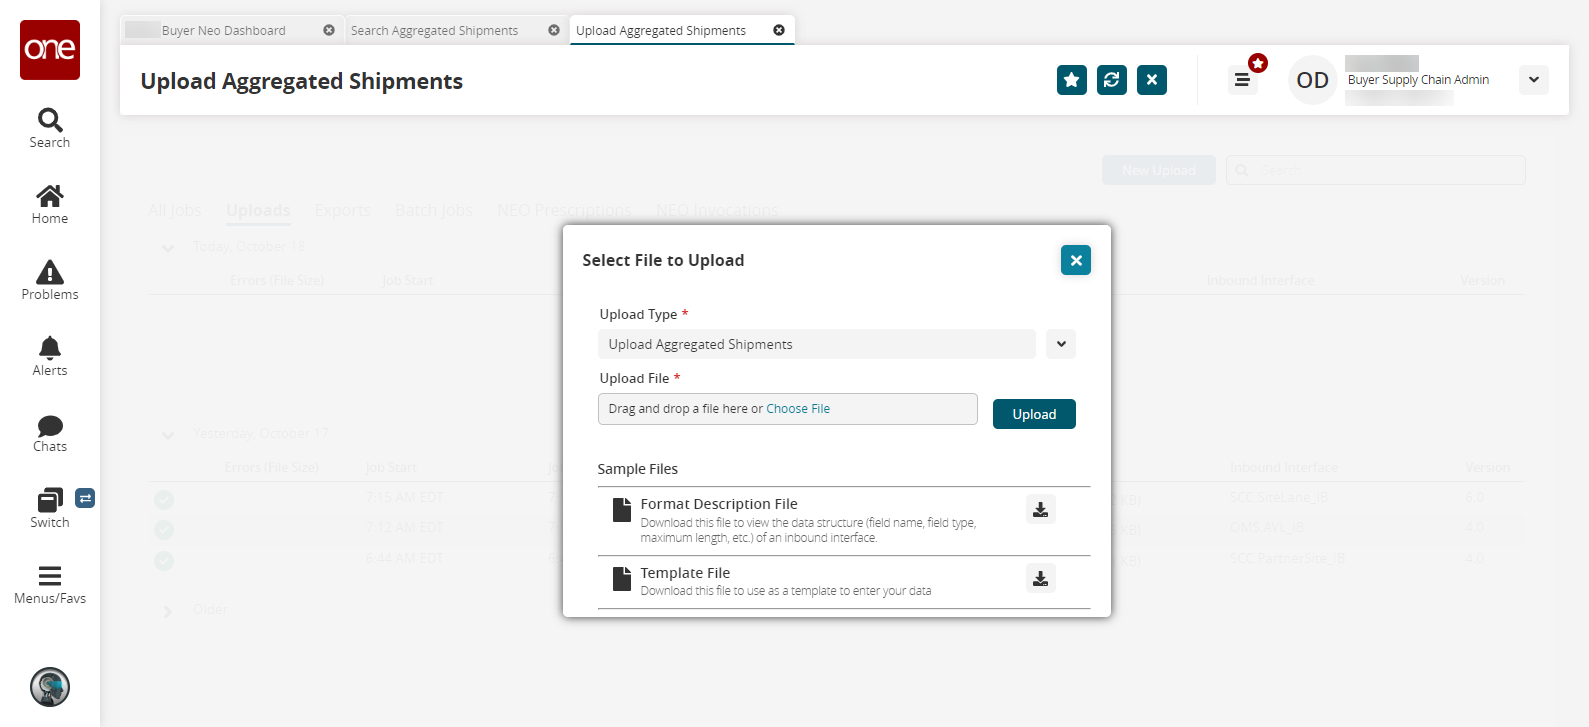Click the favorite star button in header

(1072, 80)
